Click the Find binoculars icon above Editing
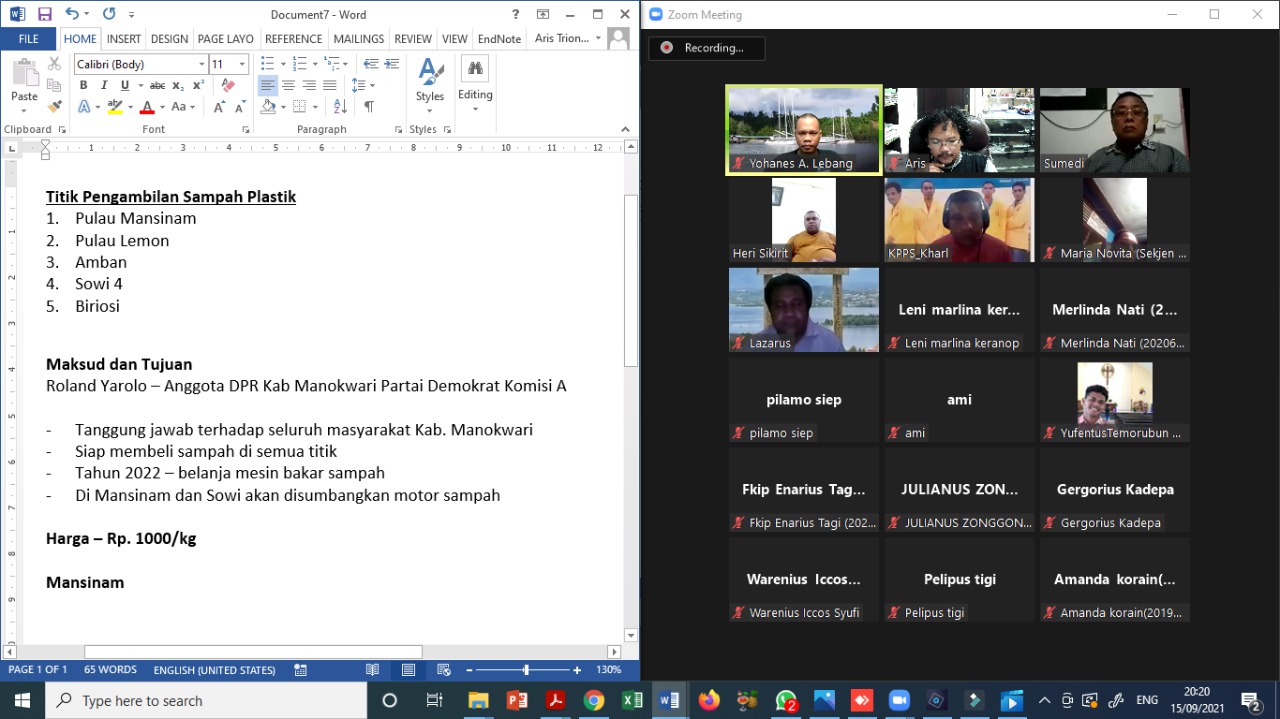Screen dimensions: 1280x719 point(475,69)
